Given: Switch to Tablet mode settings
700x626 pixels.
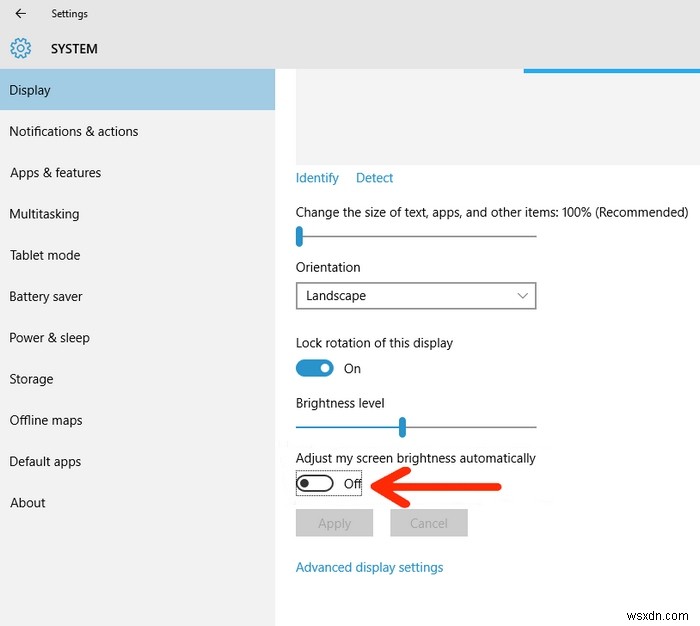Looking at the screenshot, I should 138,255.
